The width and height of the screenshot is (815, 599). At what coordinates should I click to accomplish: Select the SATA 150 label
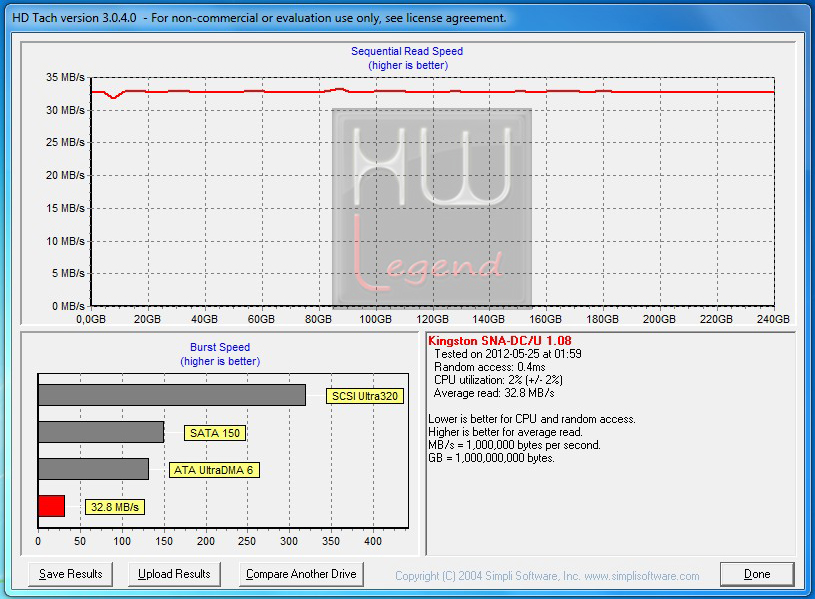pos(215,433)
